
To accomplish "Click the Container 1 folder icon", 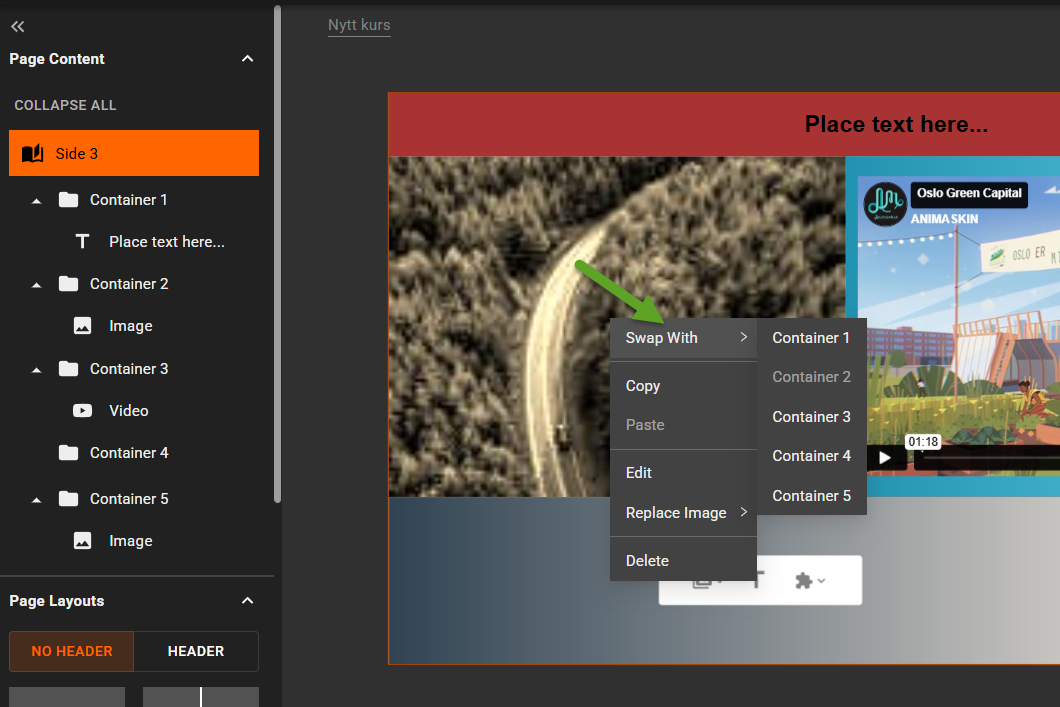I will 68,200.
